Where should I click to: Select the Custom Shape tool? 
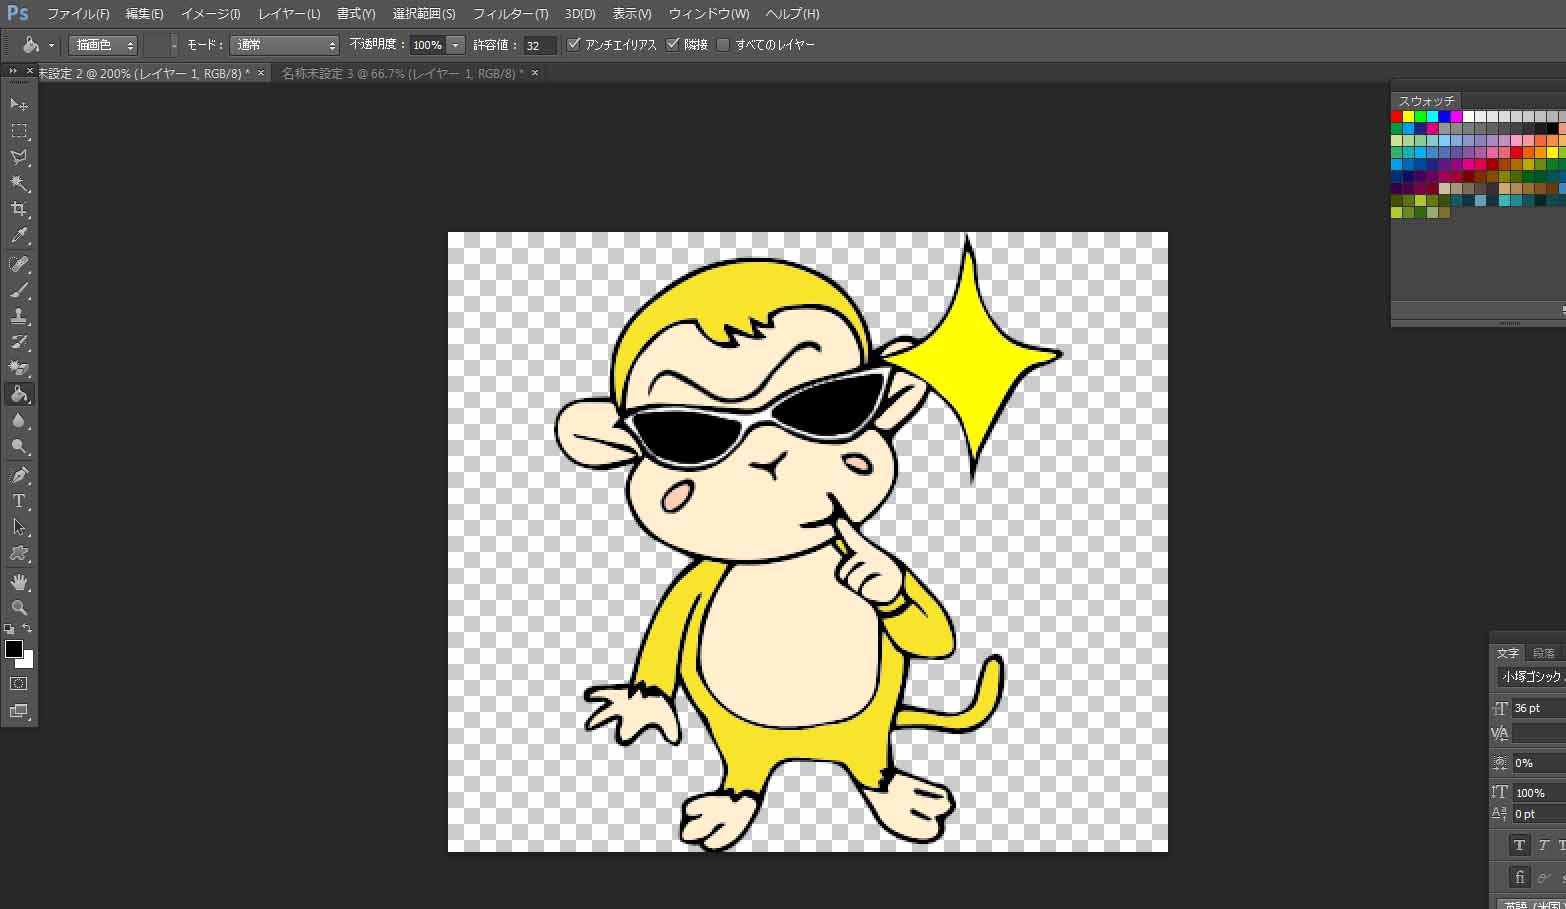pos(19,553)
